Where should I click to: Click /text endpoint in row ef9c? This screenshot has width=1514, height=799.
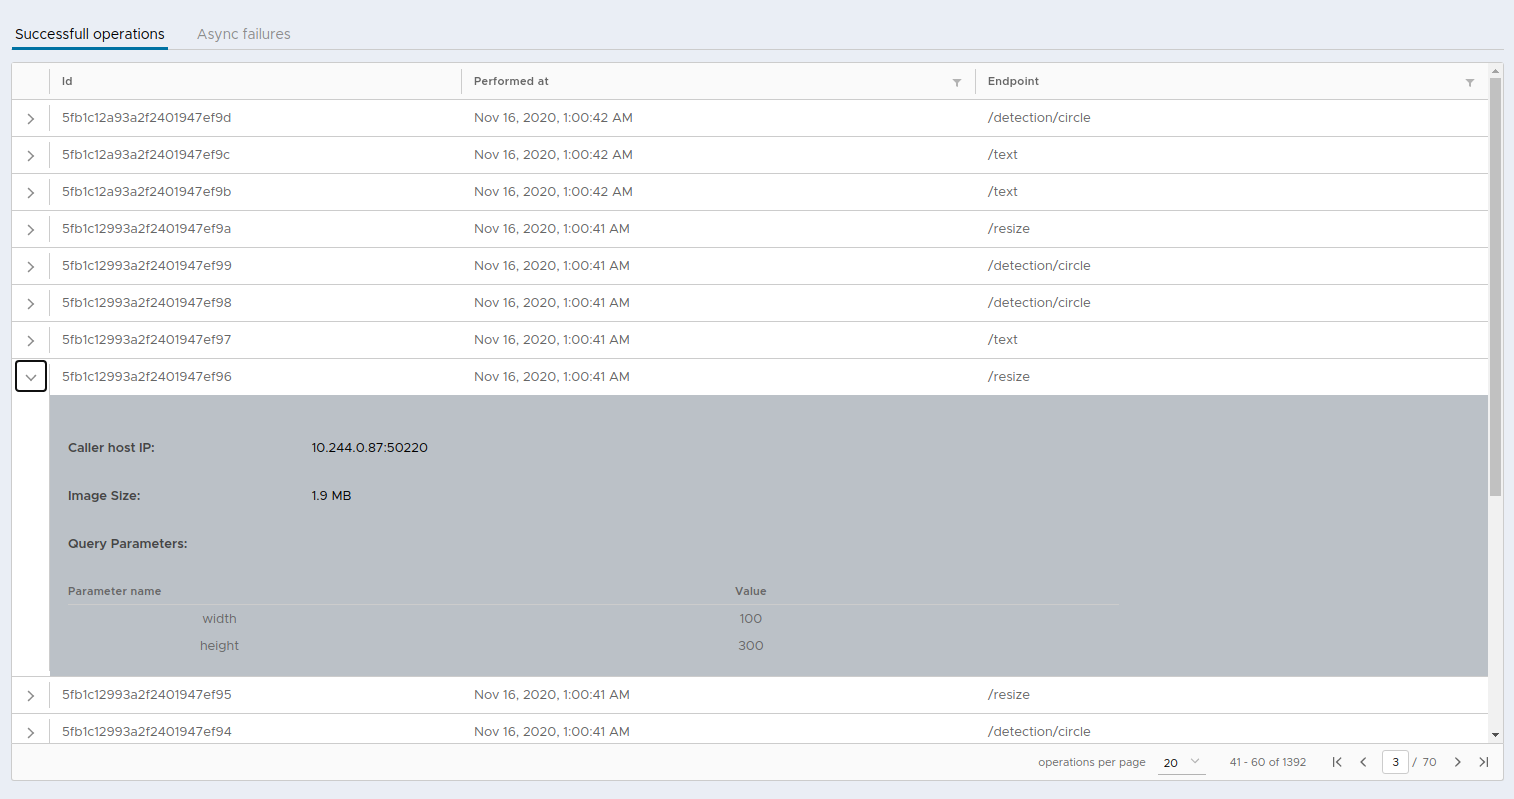click(x=1003, y=155)
